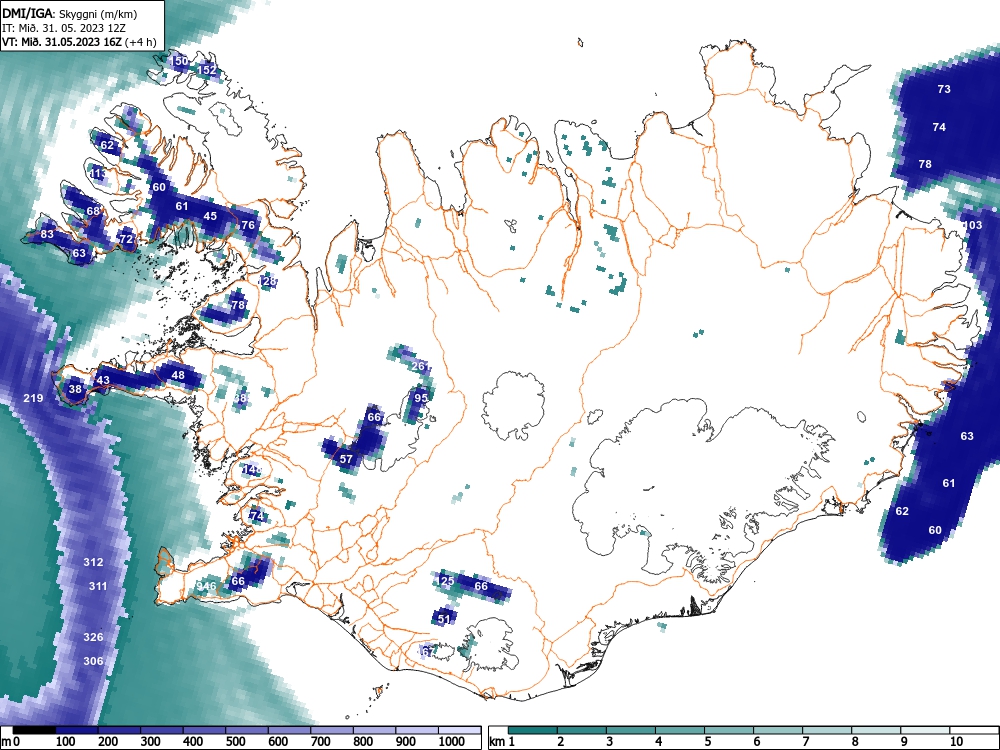The width and height of the screenshot is (1000, 750).
Task: Select the visibility value 67
Action: [428, 652]
